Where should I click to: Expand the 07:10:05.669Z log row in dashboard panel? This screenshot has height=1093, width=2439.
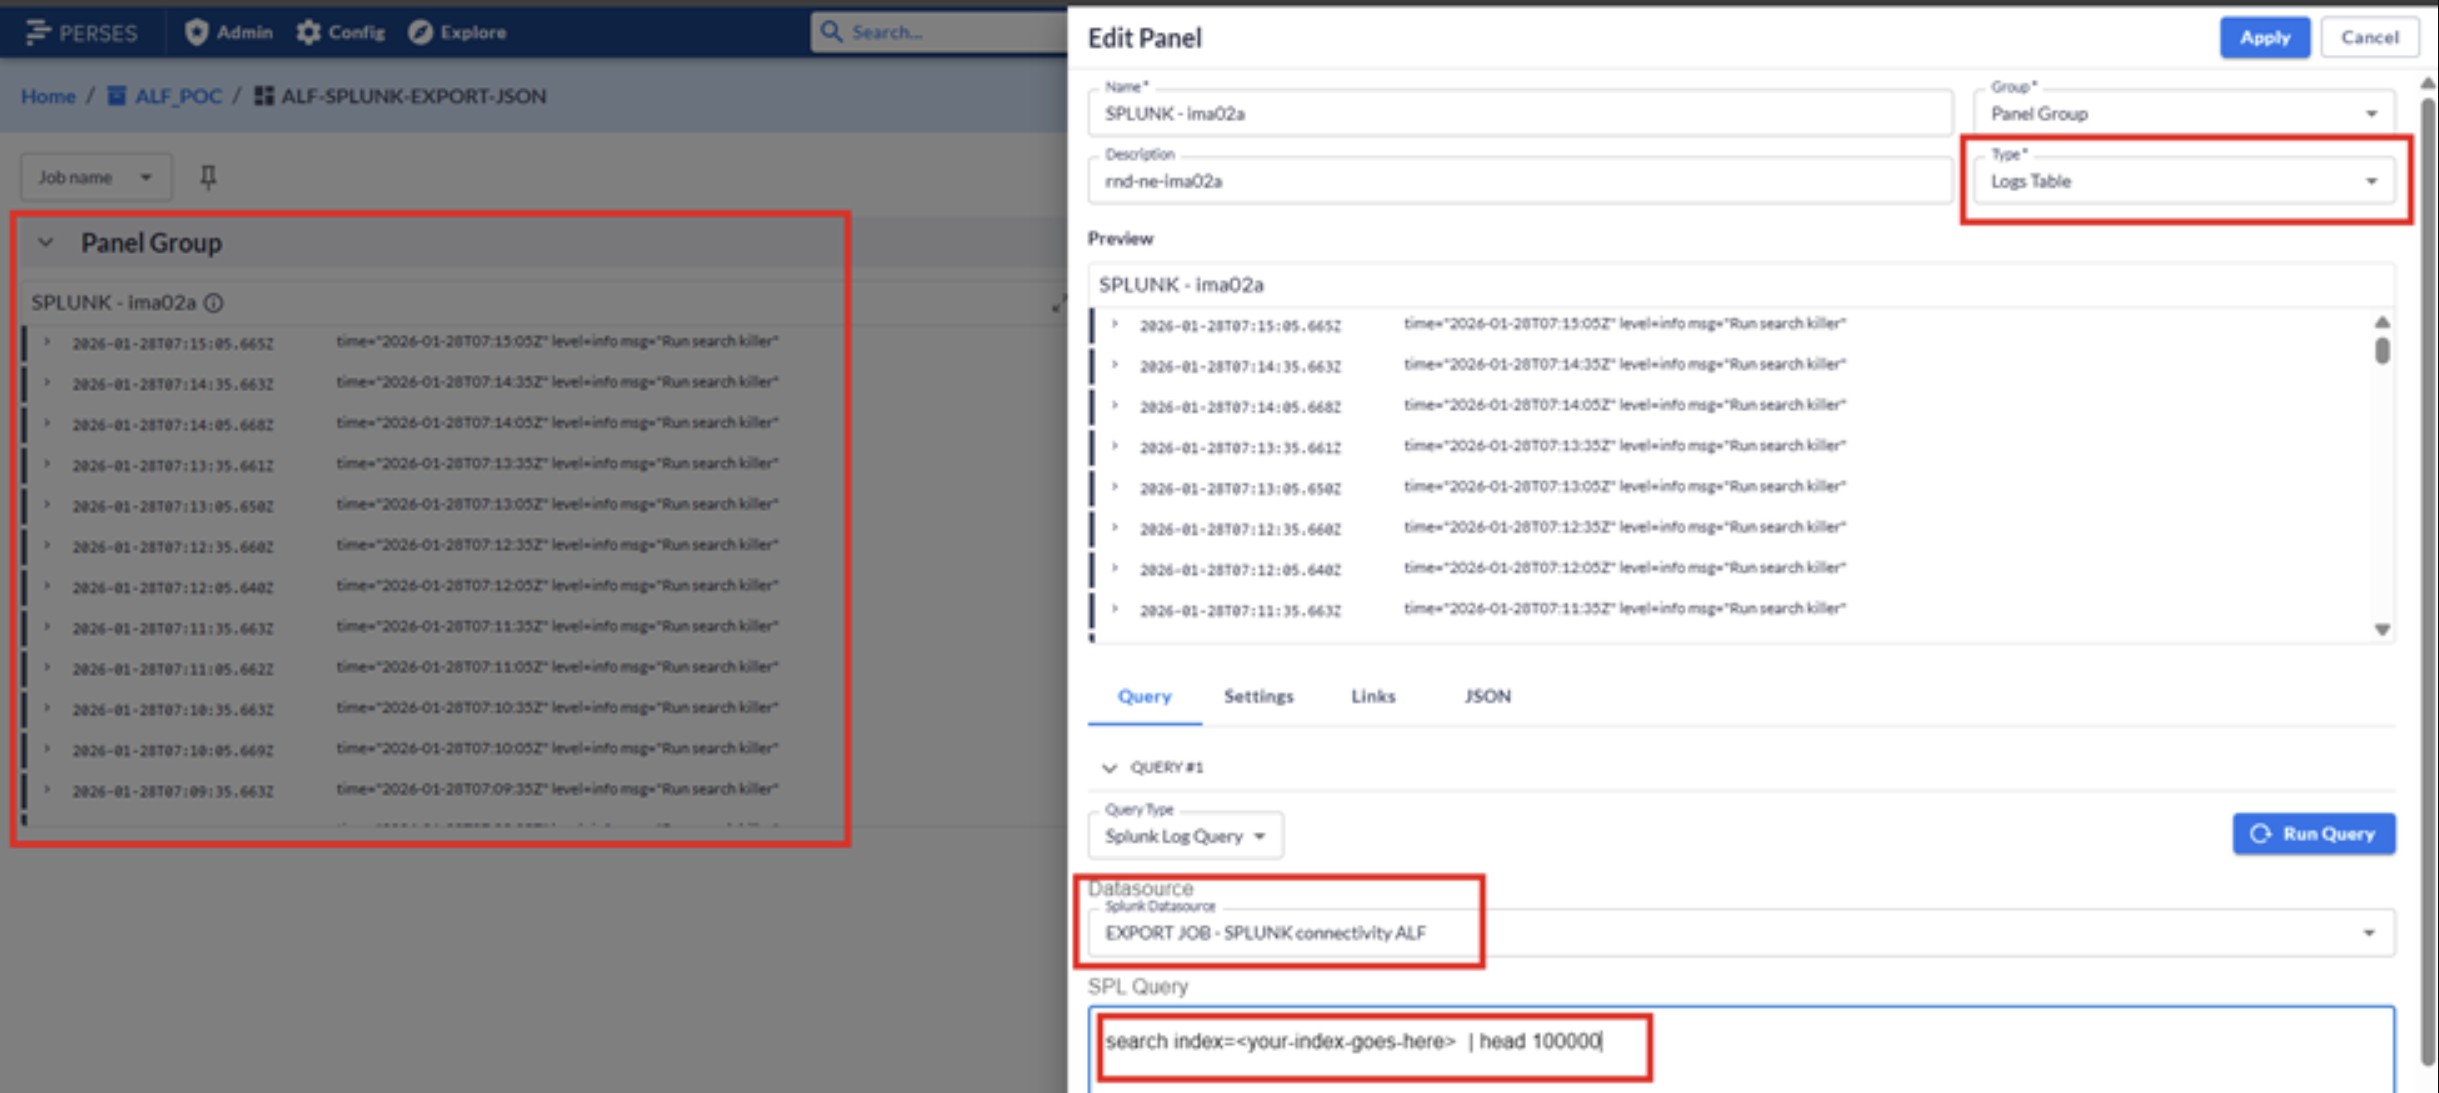pos(47,749)
